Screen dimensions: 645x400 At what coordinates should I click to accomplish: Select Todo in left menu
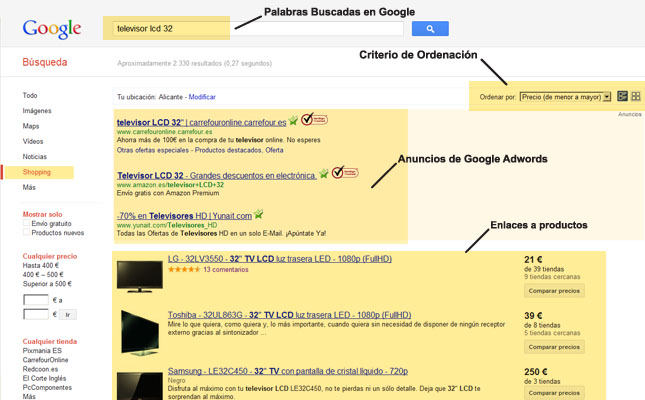(30, 95)
